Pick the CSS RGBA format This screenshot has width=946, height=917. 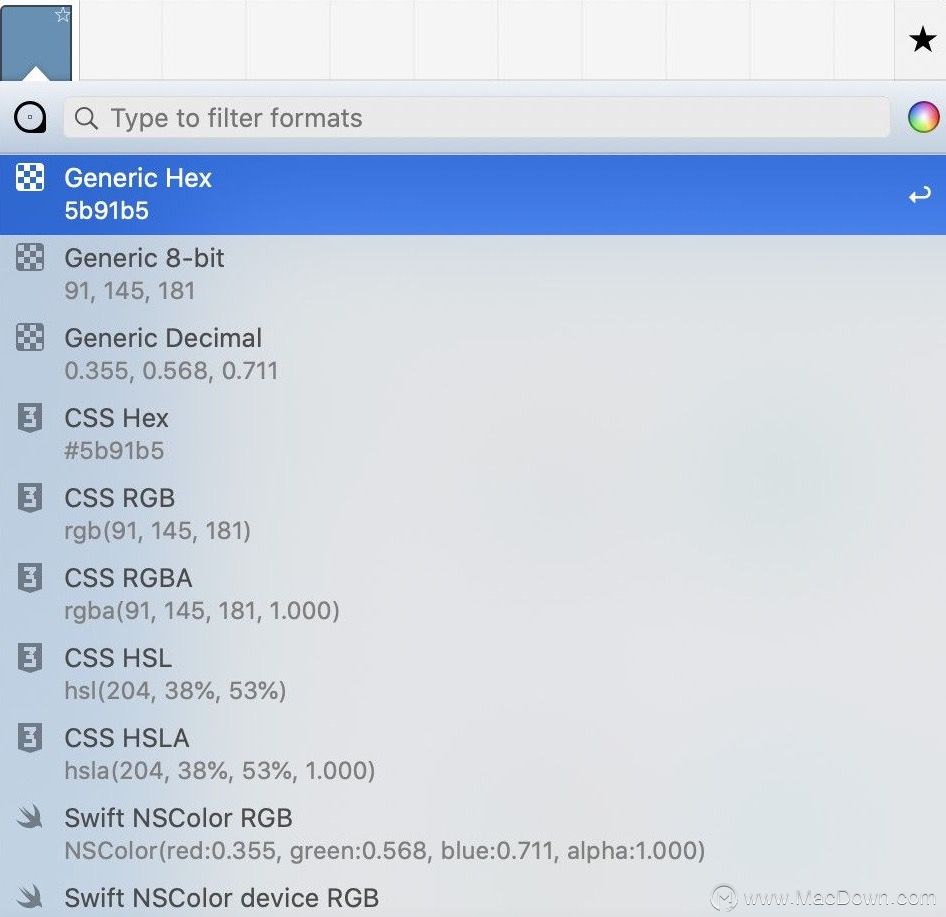tap(473, 594)
